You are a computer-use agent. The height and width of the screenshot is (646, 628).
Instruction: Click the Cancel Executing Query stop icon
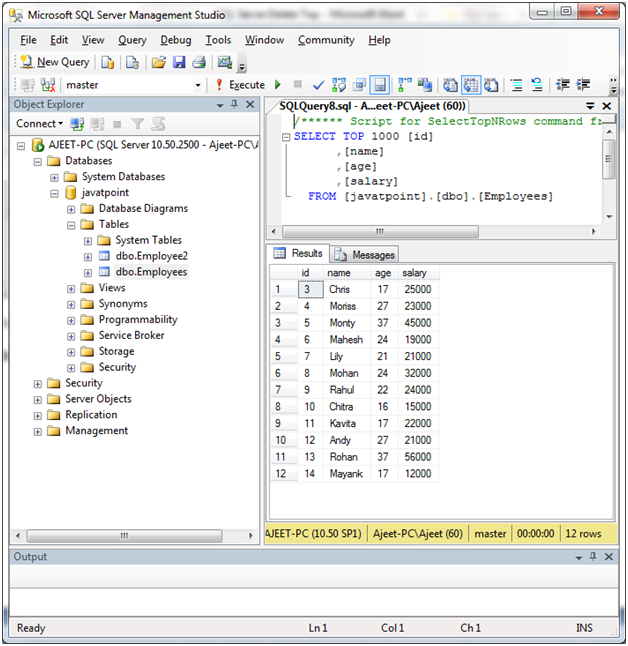tap(298, 84)
